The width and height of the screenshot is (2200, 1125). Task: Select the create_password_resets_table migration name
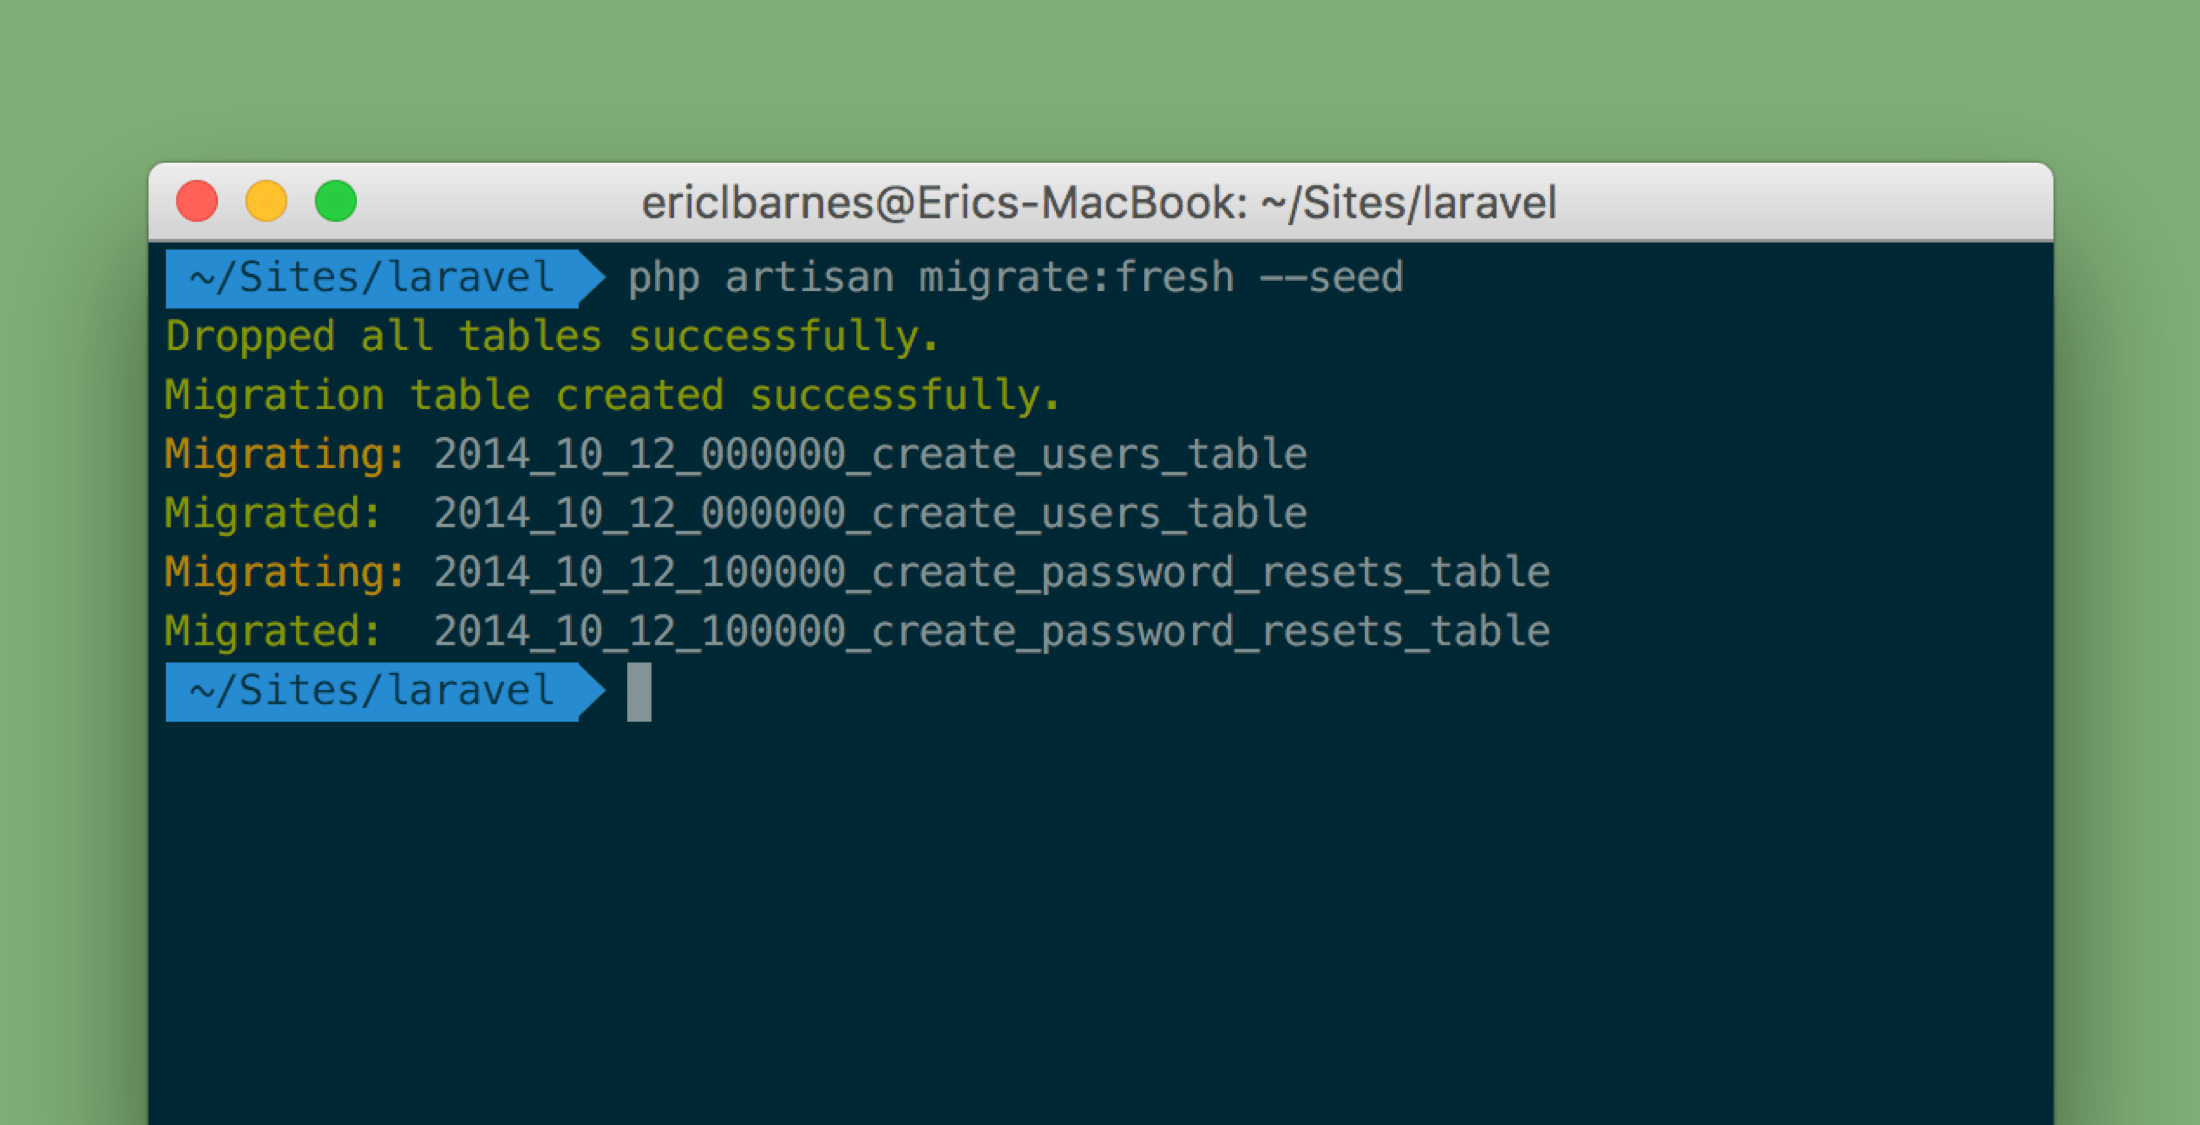click(990, 571)
